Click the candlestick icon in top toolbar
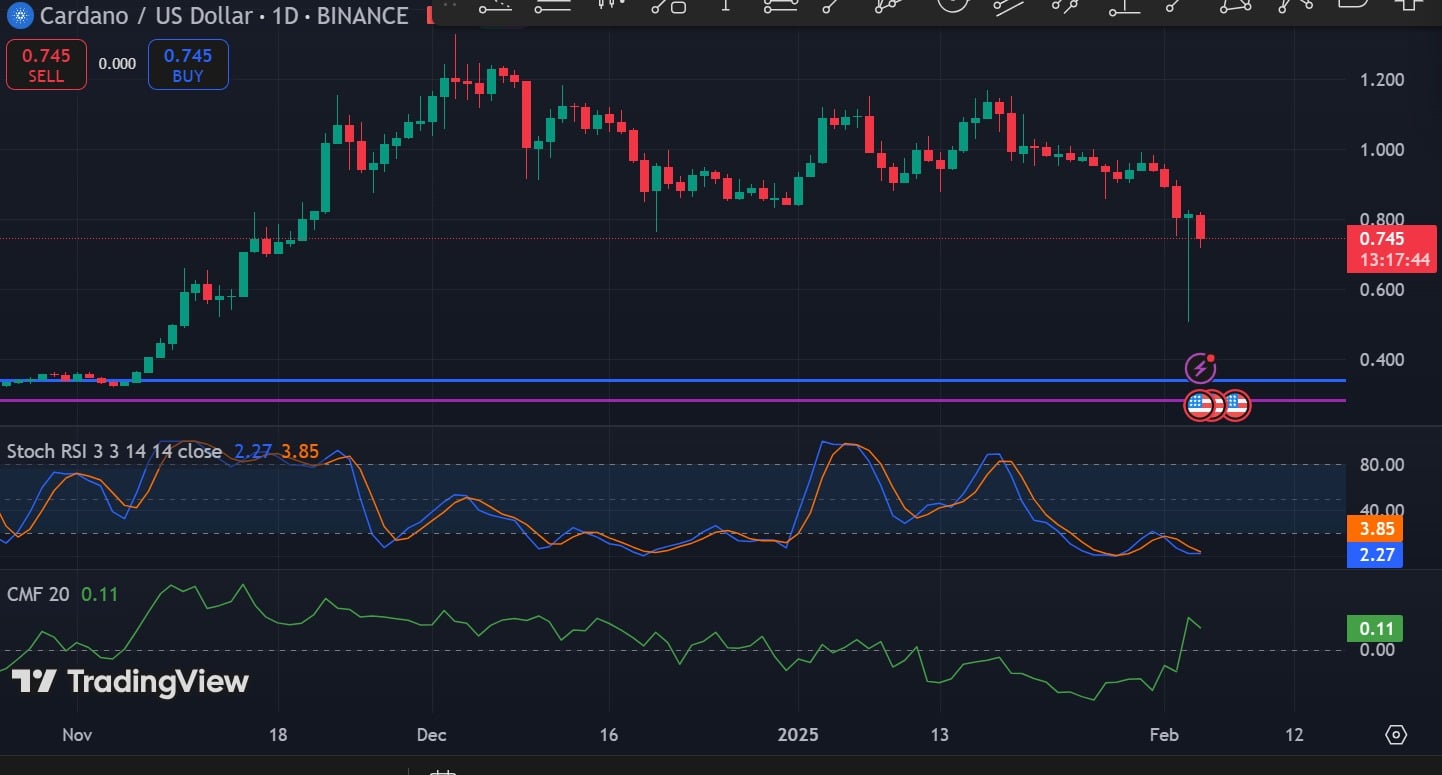 (x=611, y=5)
